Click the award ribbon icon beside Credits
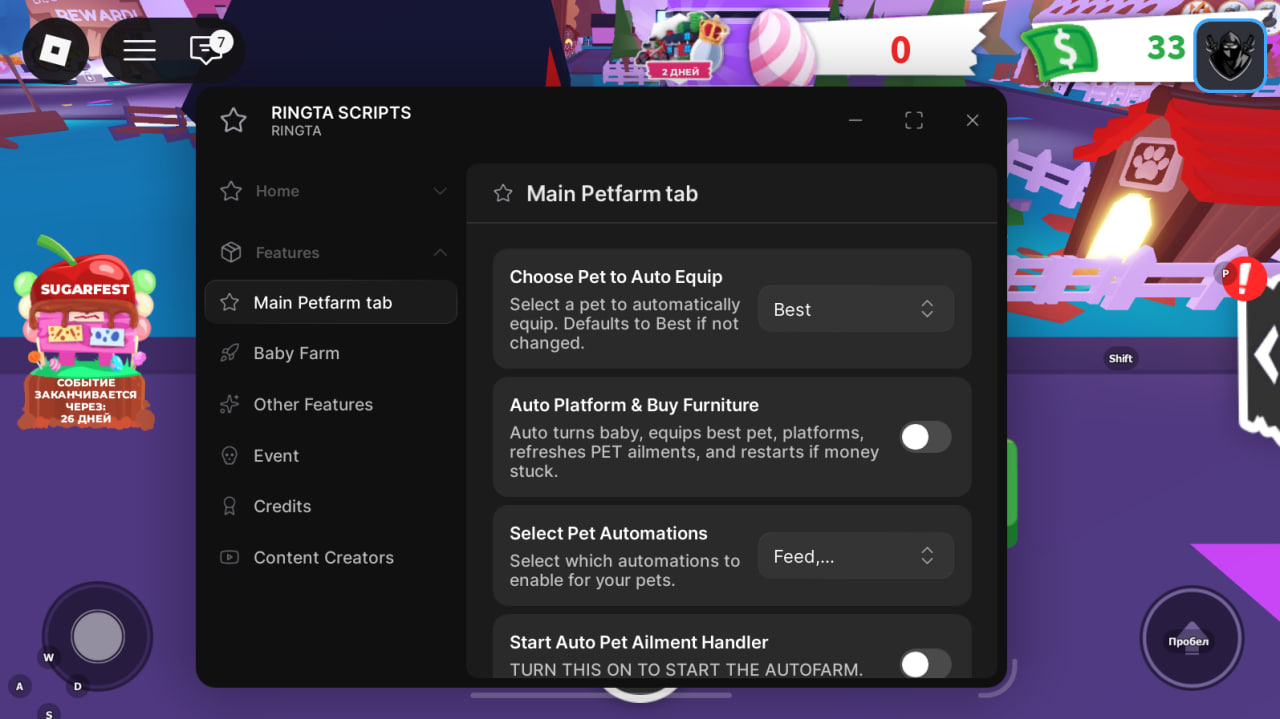Viewport: 1280px width, 719px height. (x=230, y=506)
